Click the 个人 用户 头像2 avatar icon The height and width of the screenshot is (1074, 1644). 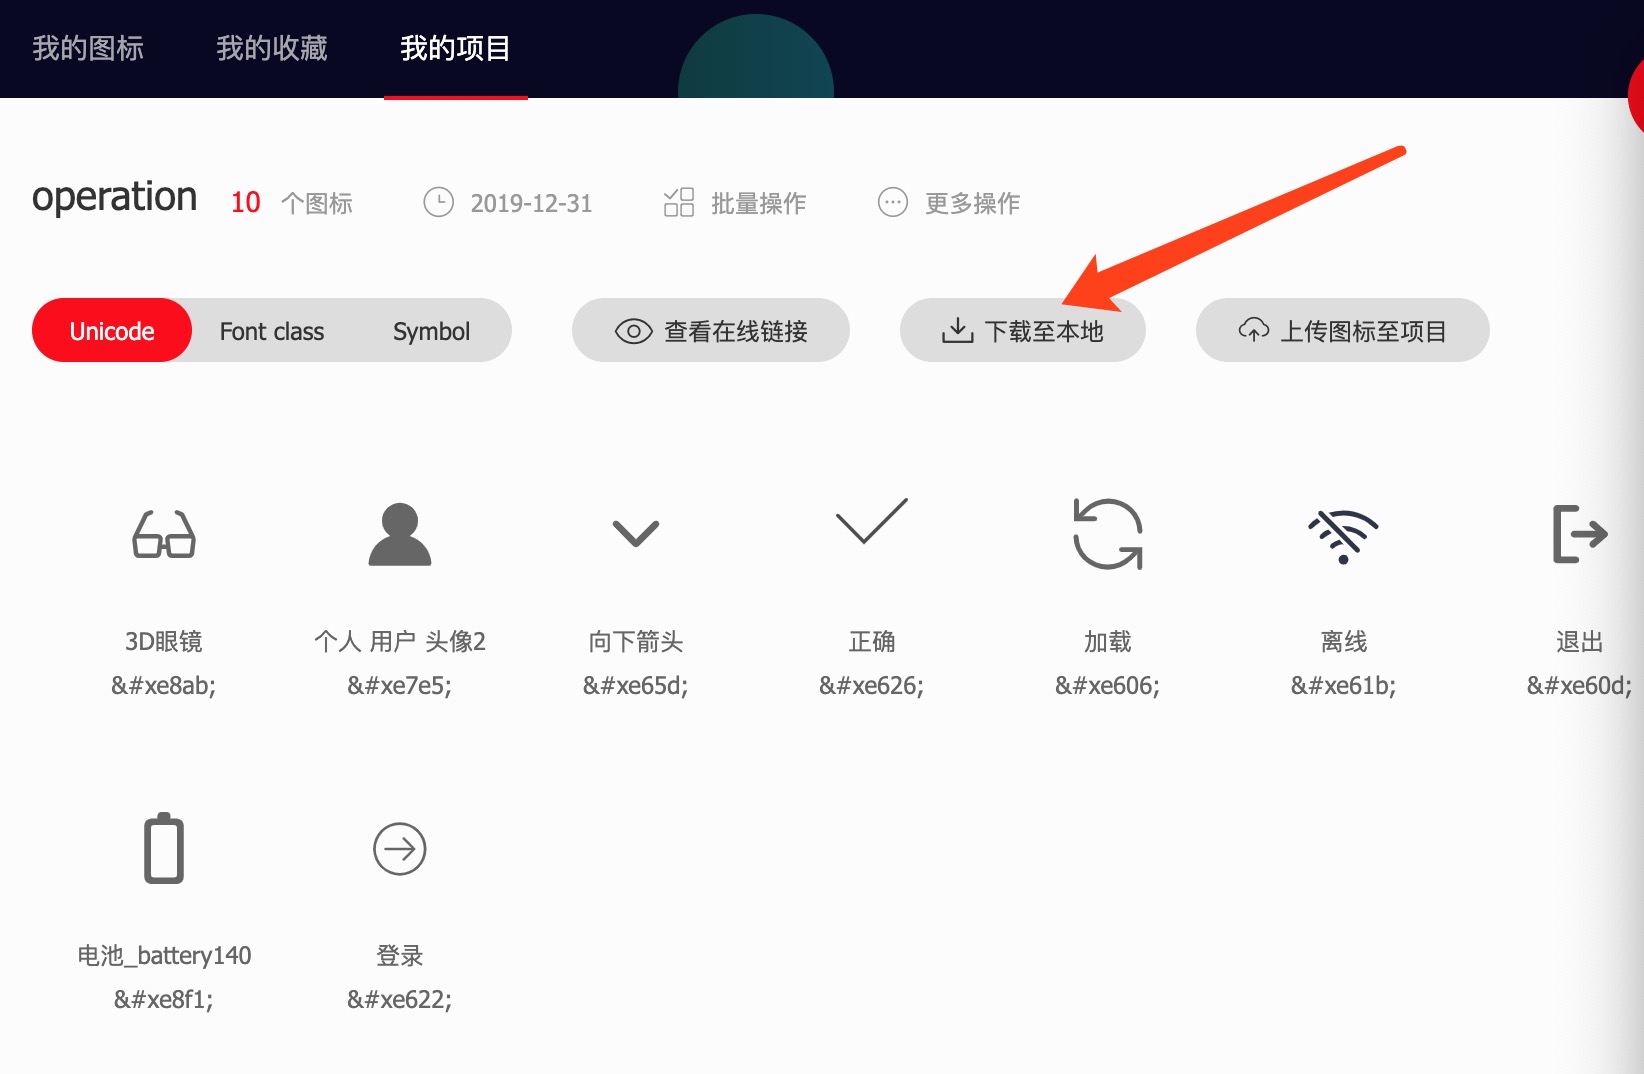[x=399, y=535]
